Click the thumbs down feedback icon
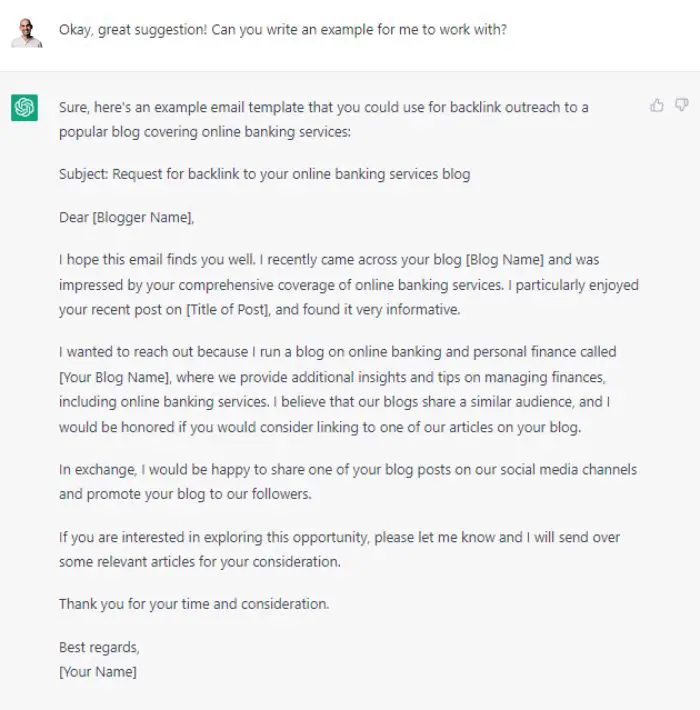 (x=682, y=105)
